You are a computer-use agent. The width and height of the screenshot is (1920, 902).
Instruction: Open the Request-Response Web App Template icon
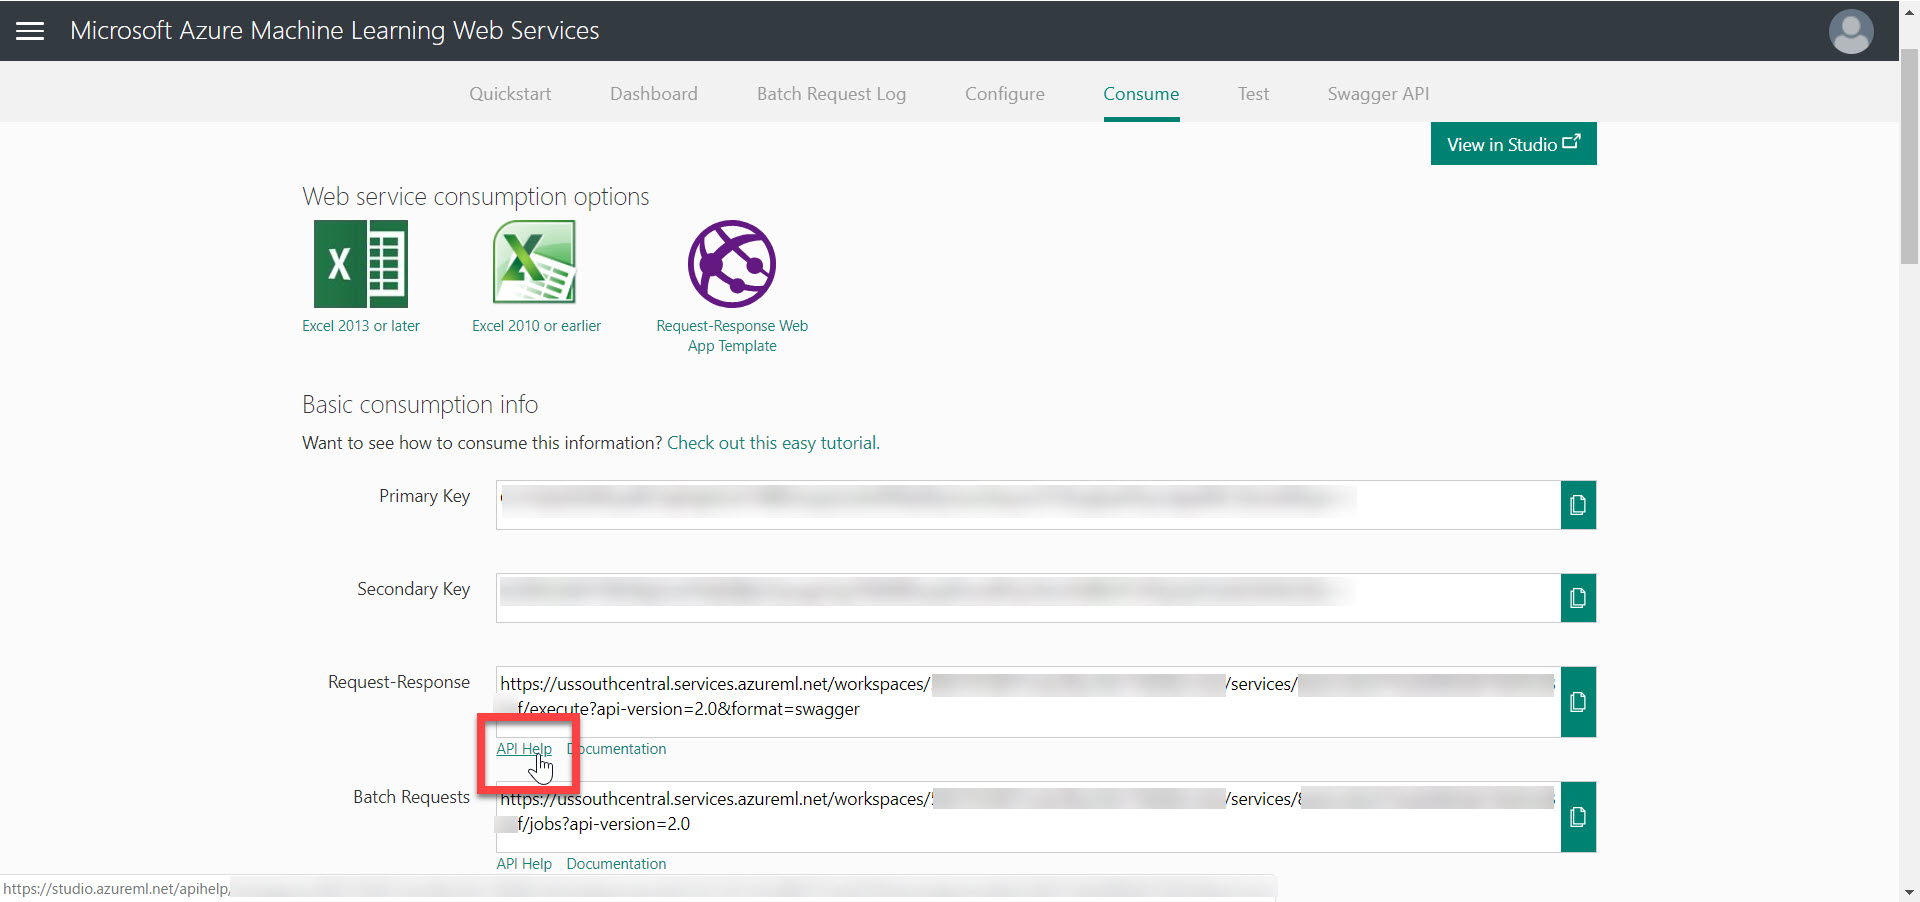click(x=732, y=264)
